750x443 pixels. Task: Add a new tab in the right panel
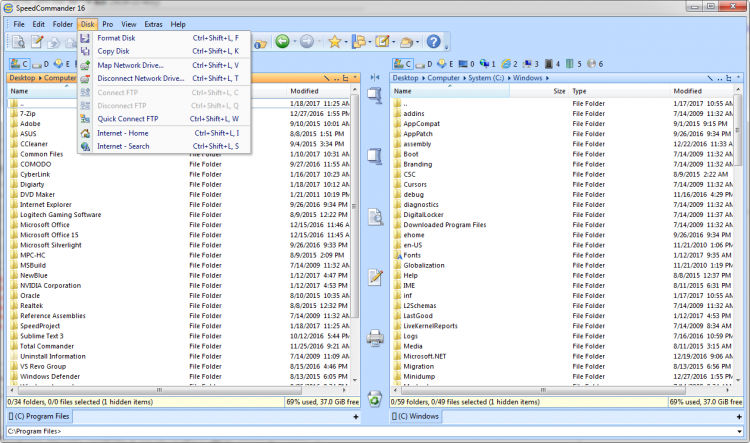pyautogui.click(x=739, y=417)
